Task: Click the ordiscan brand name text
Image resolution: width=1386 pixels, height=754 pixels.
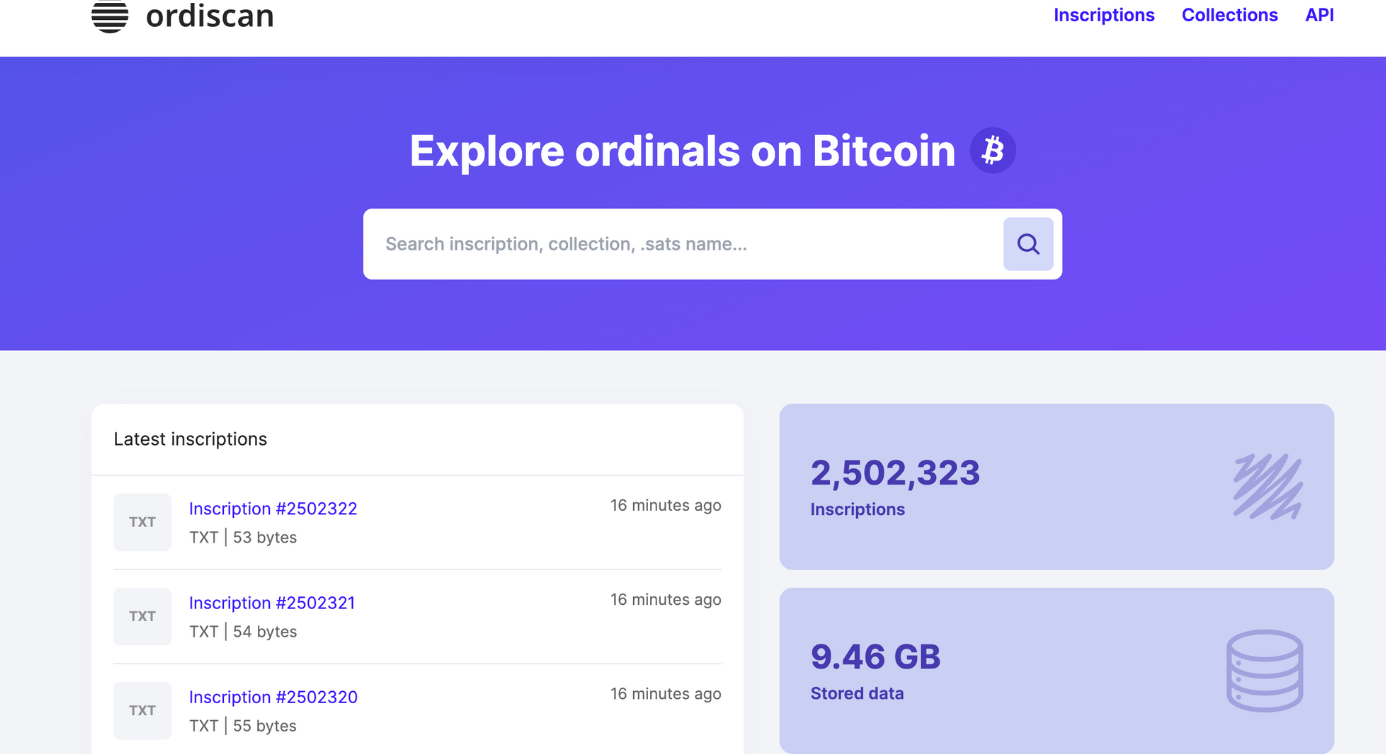Action: pyautogui.click(x=209, y=16)
